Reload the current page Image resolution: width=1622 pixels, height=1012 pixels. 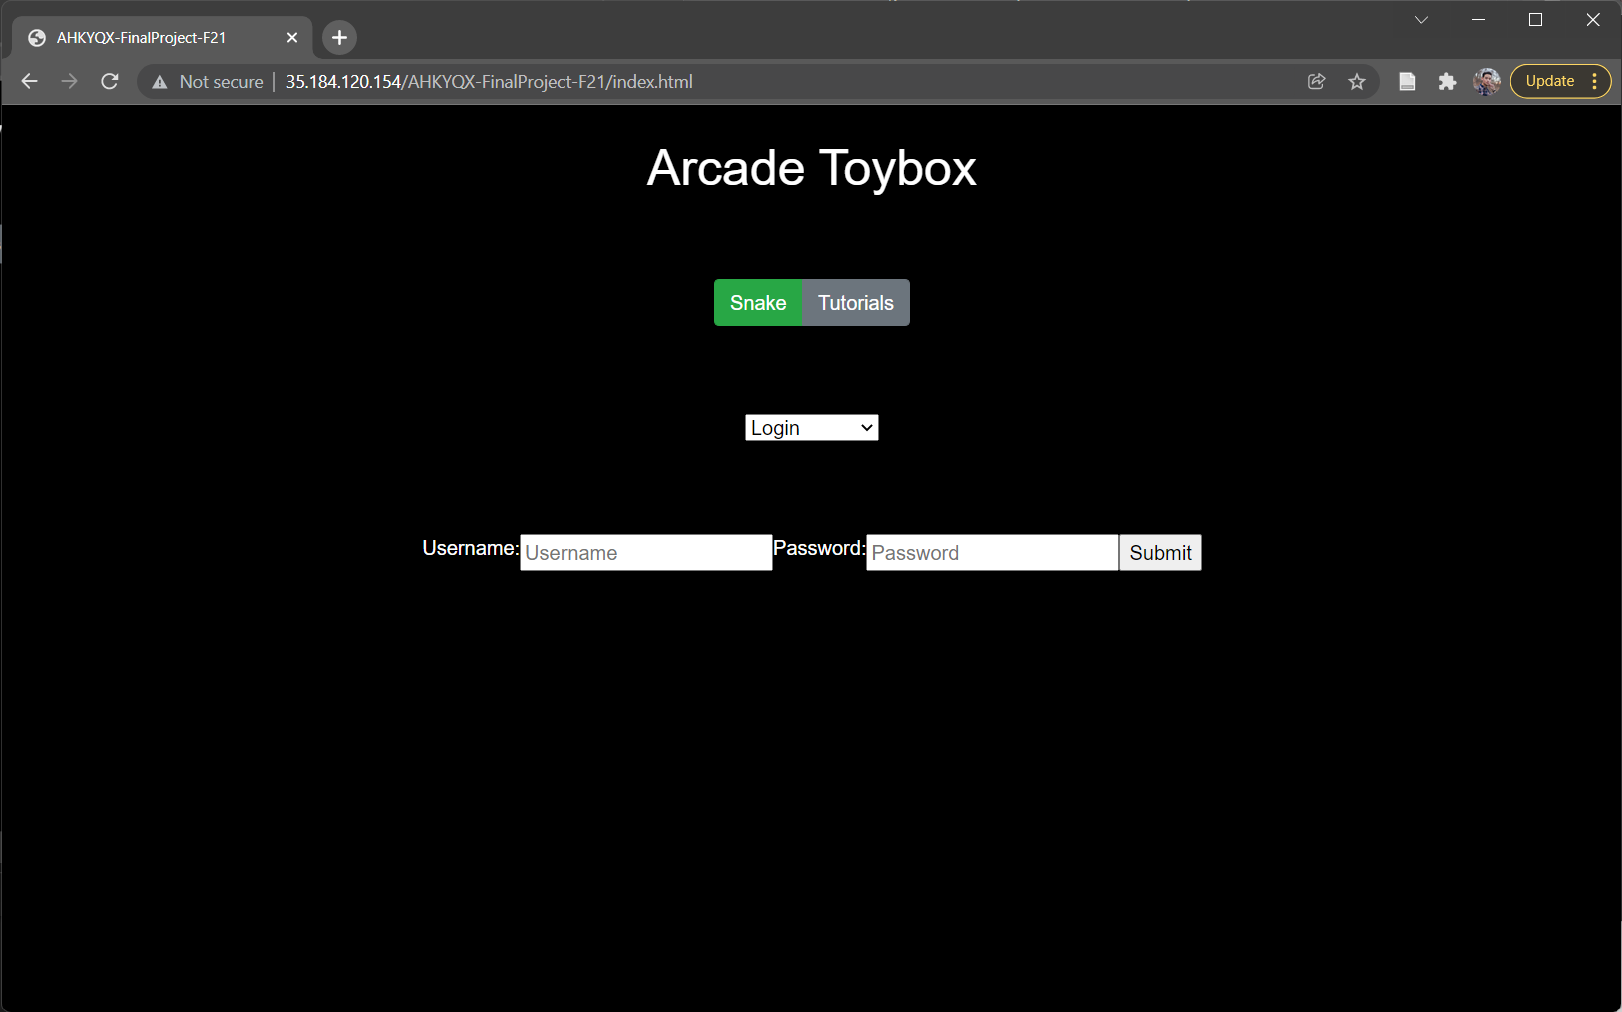click(x=110, y=82)
